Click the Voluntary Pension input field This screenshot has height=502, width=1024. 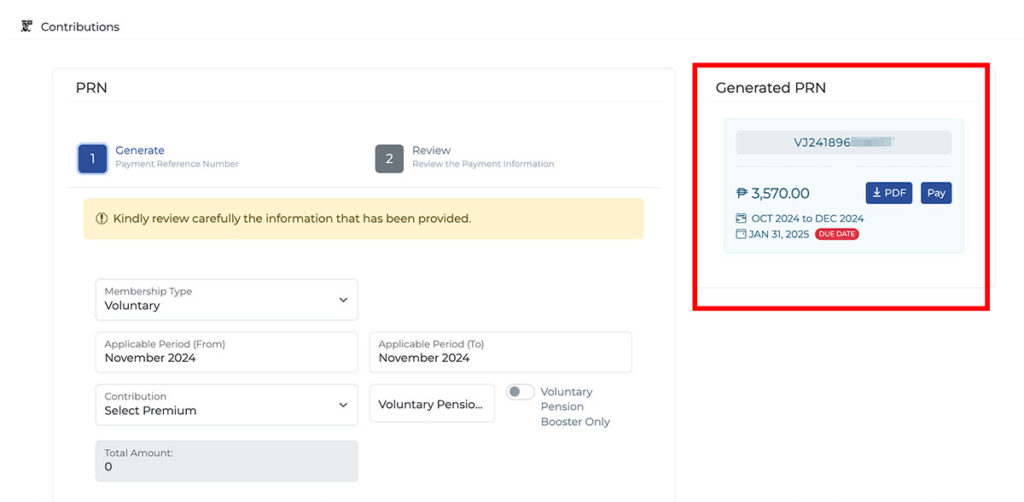[432, 404]
